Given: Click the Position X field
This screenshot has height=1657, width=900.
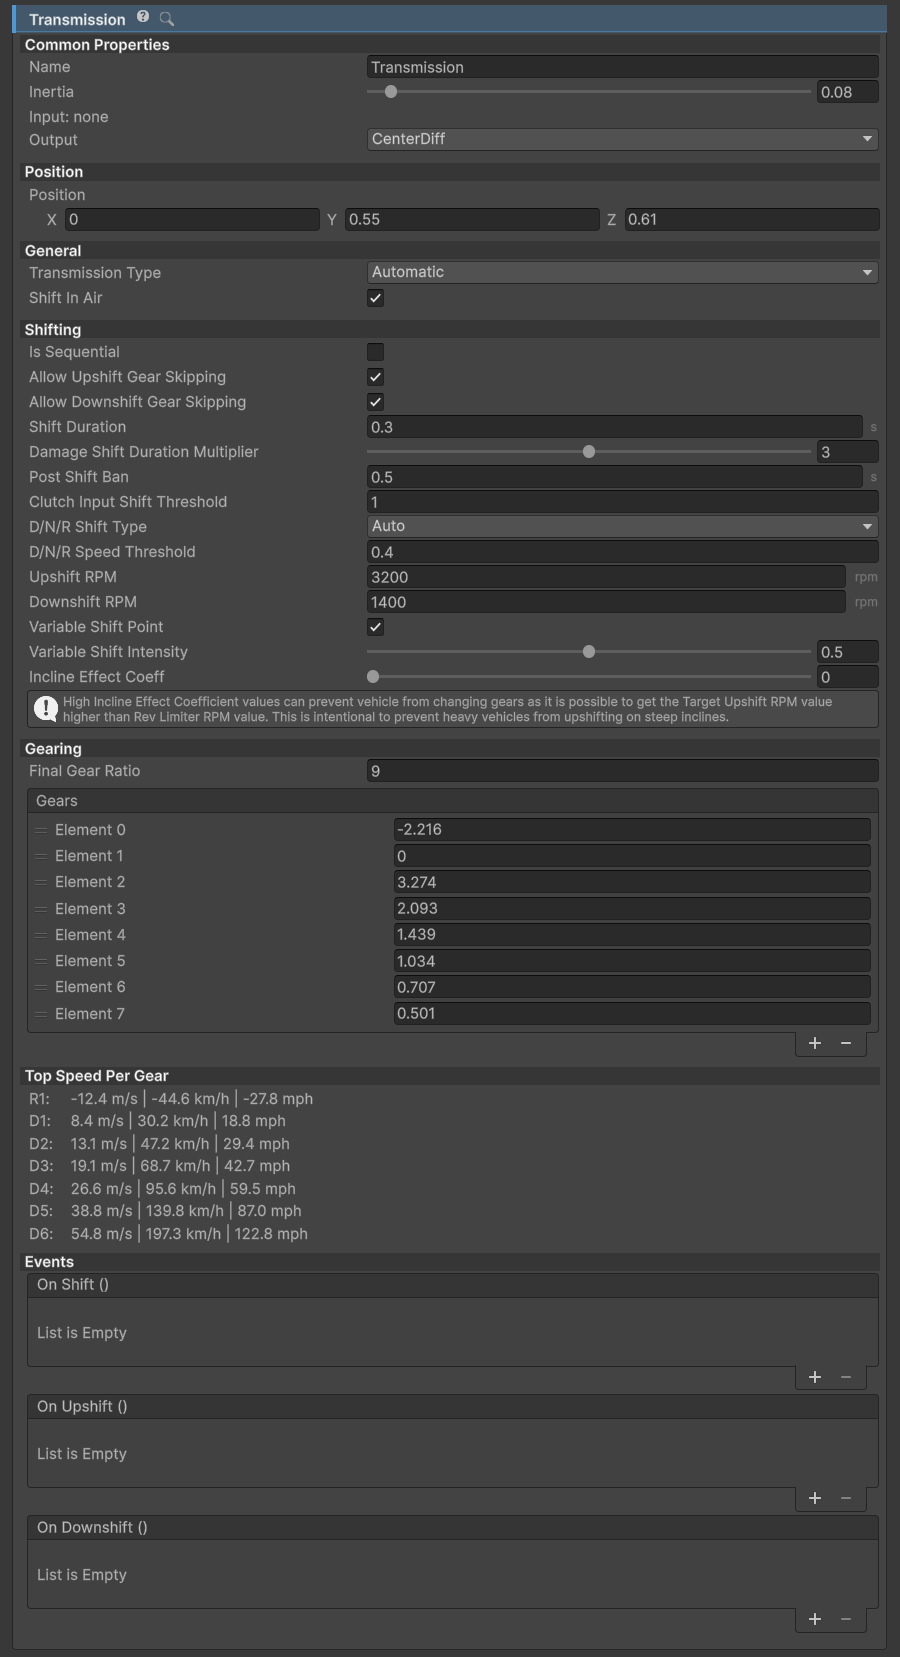Looking at the screenshot, I should pos(192,219).
